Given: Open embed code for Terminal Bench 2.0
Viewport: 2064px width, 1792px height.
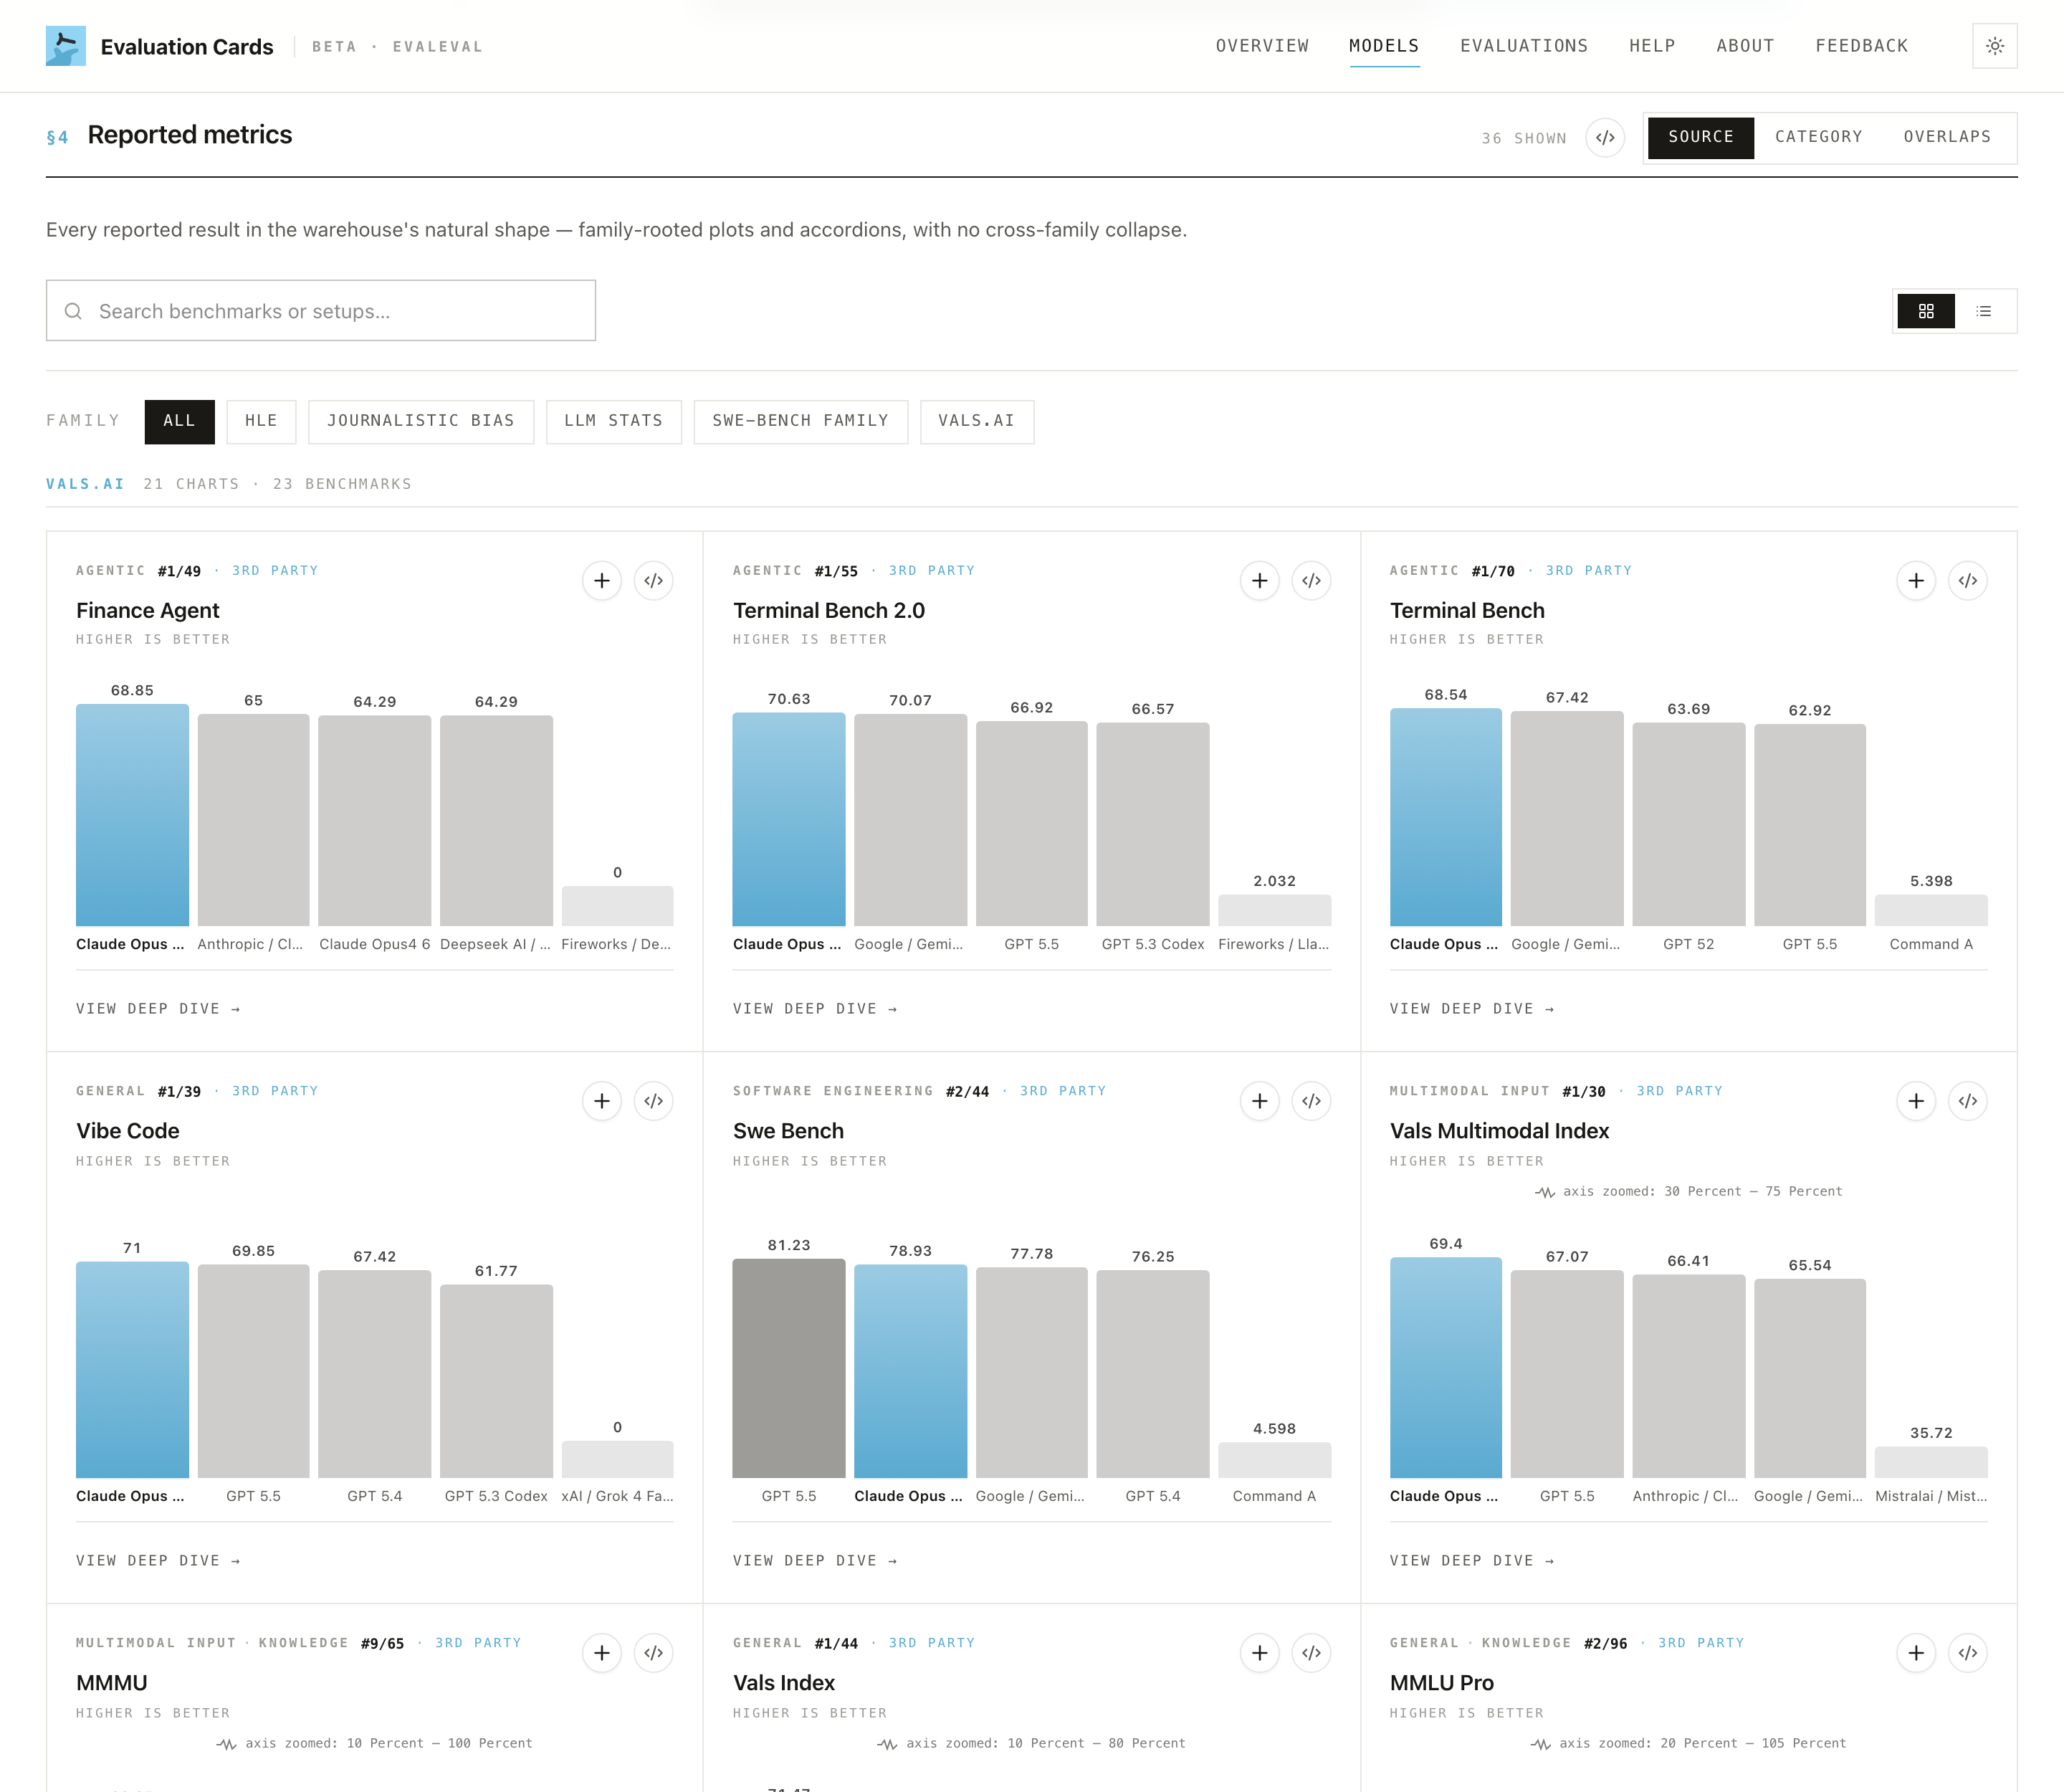Looking at the screenshot, I should point(1312,581).
